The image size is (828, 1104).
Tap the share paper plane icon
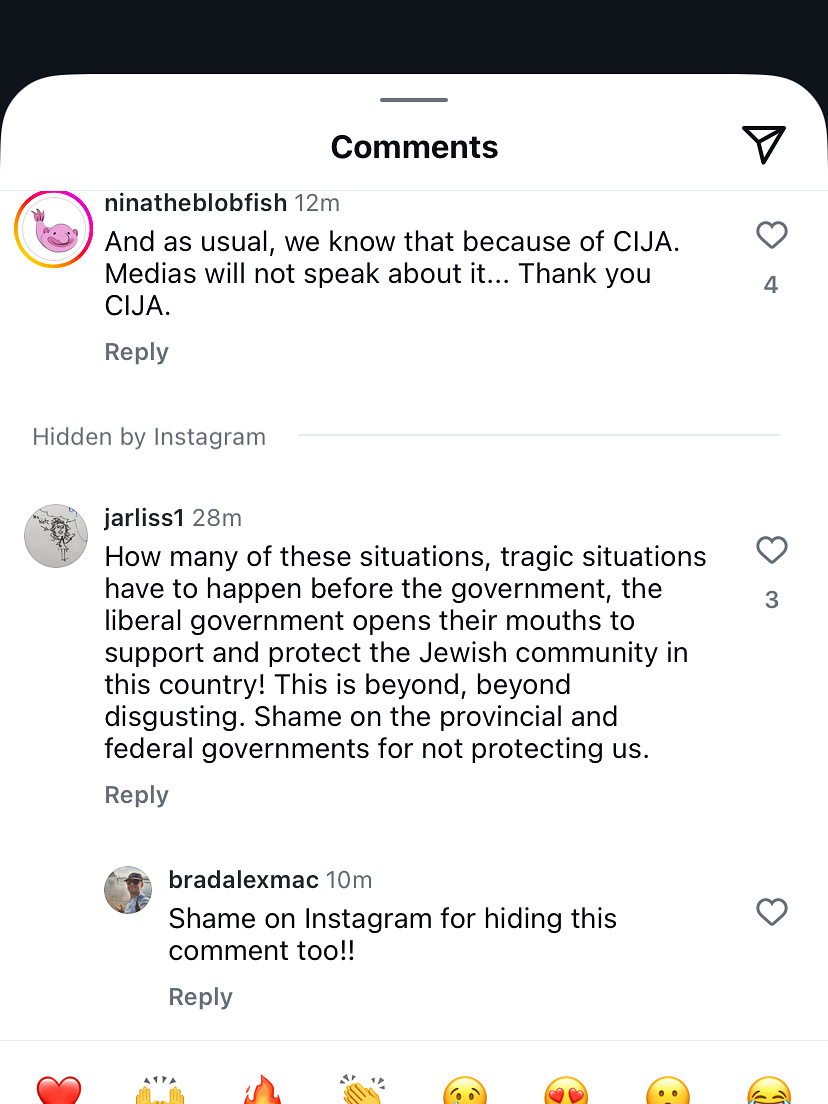pyautogui.click(x=764, y=145)
